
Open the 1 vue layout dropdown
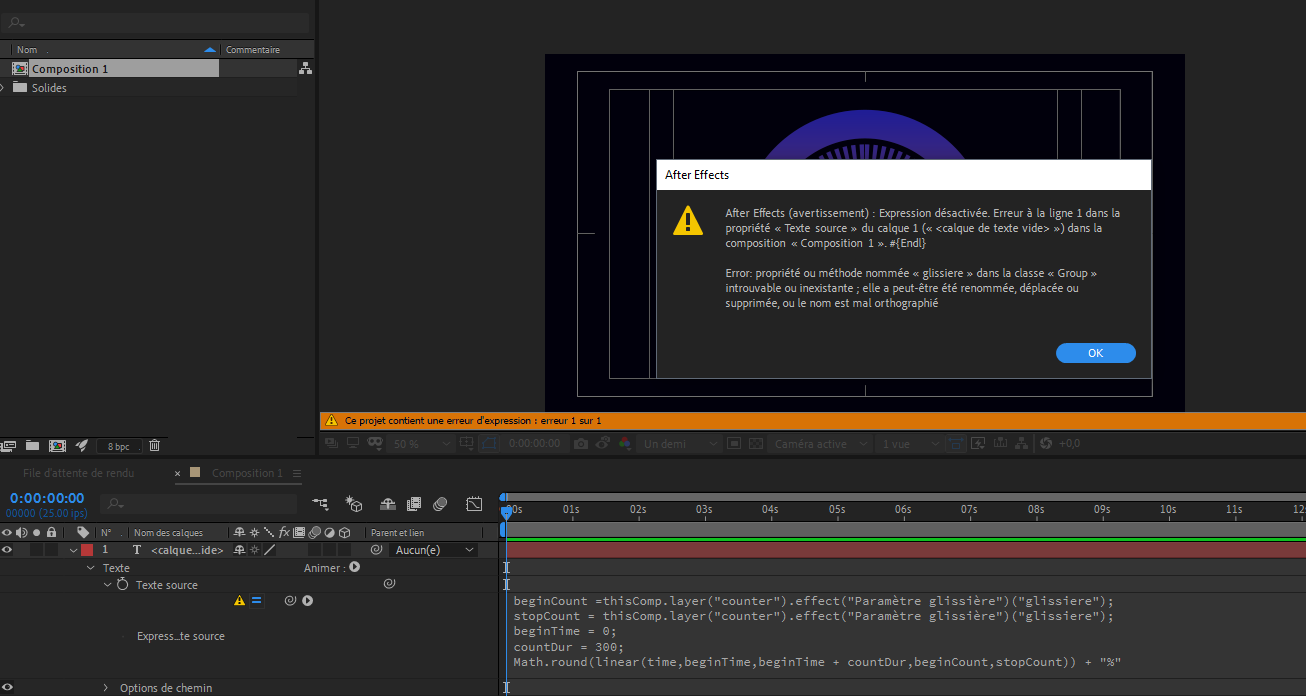[909, 444]
